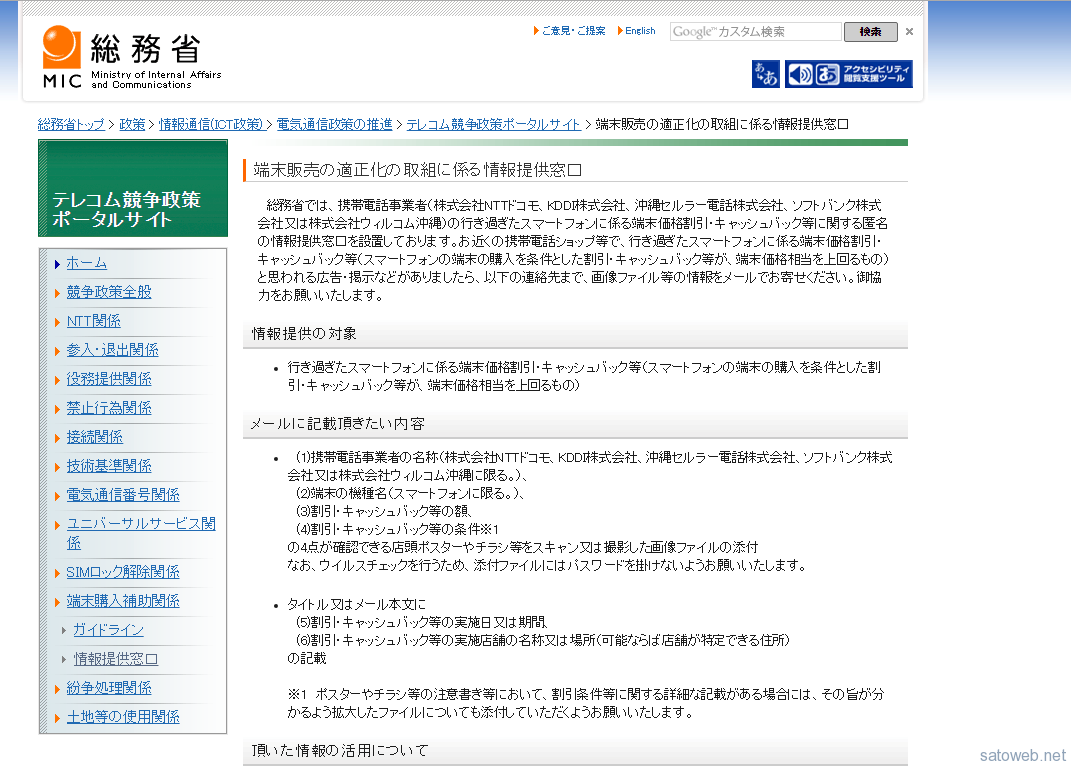Viewport: 1071px width, 766px height.
Task: Open 役務提供関係 in the sidebar
Action: point(109,379)
